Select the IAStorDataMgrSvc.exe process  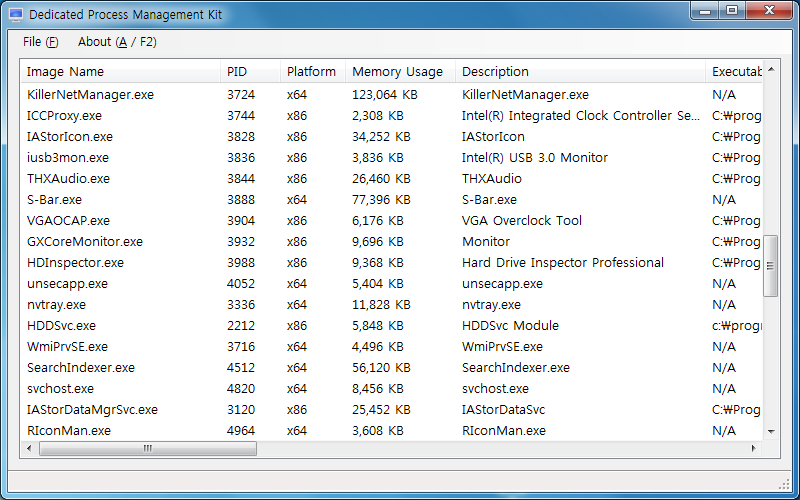coord(92,410)
